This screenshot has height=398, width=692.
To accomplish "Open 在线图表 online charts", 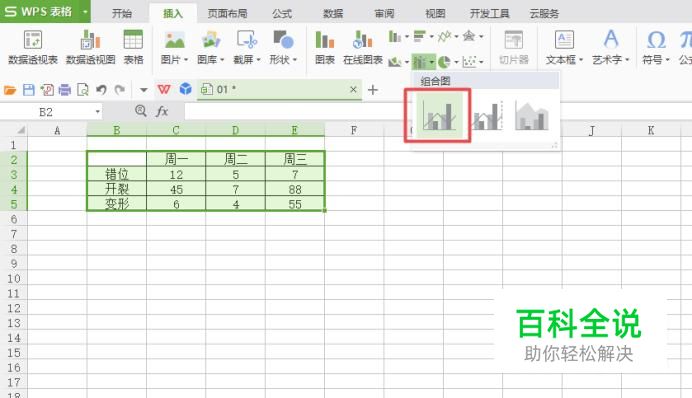I will coord(362,47).
